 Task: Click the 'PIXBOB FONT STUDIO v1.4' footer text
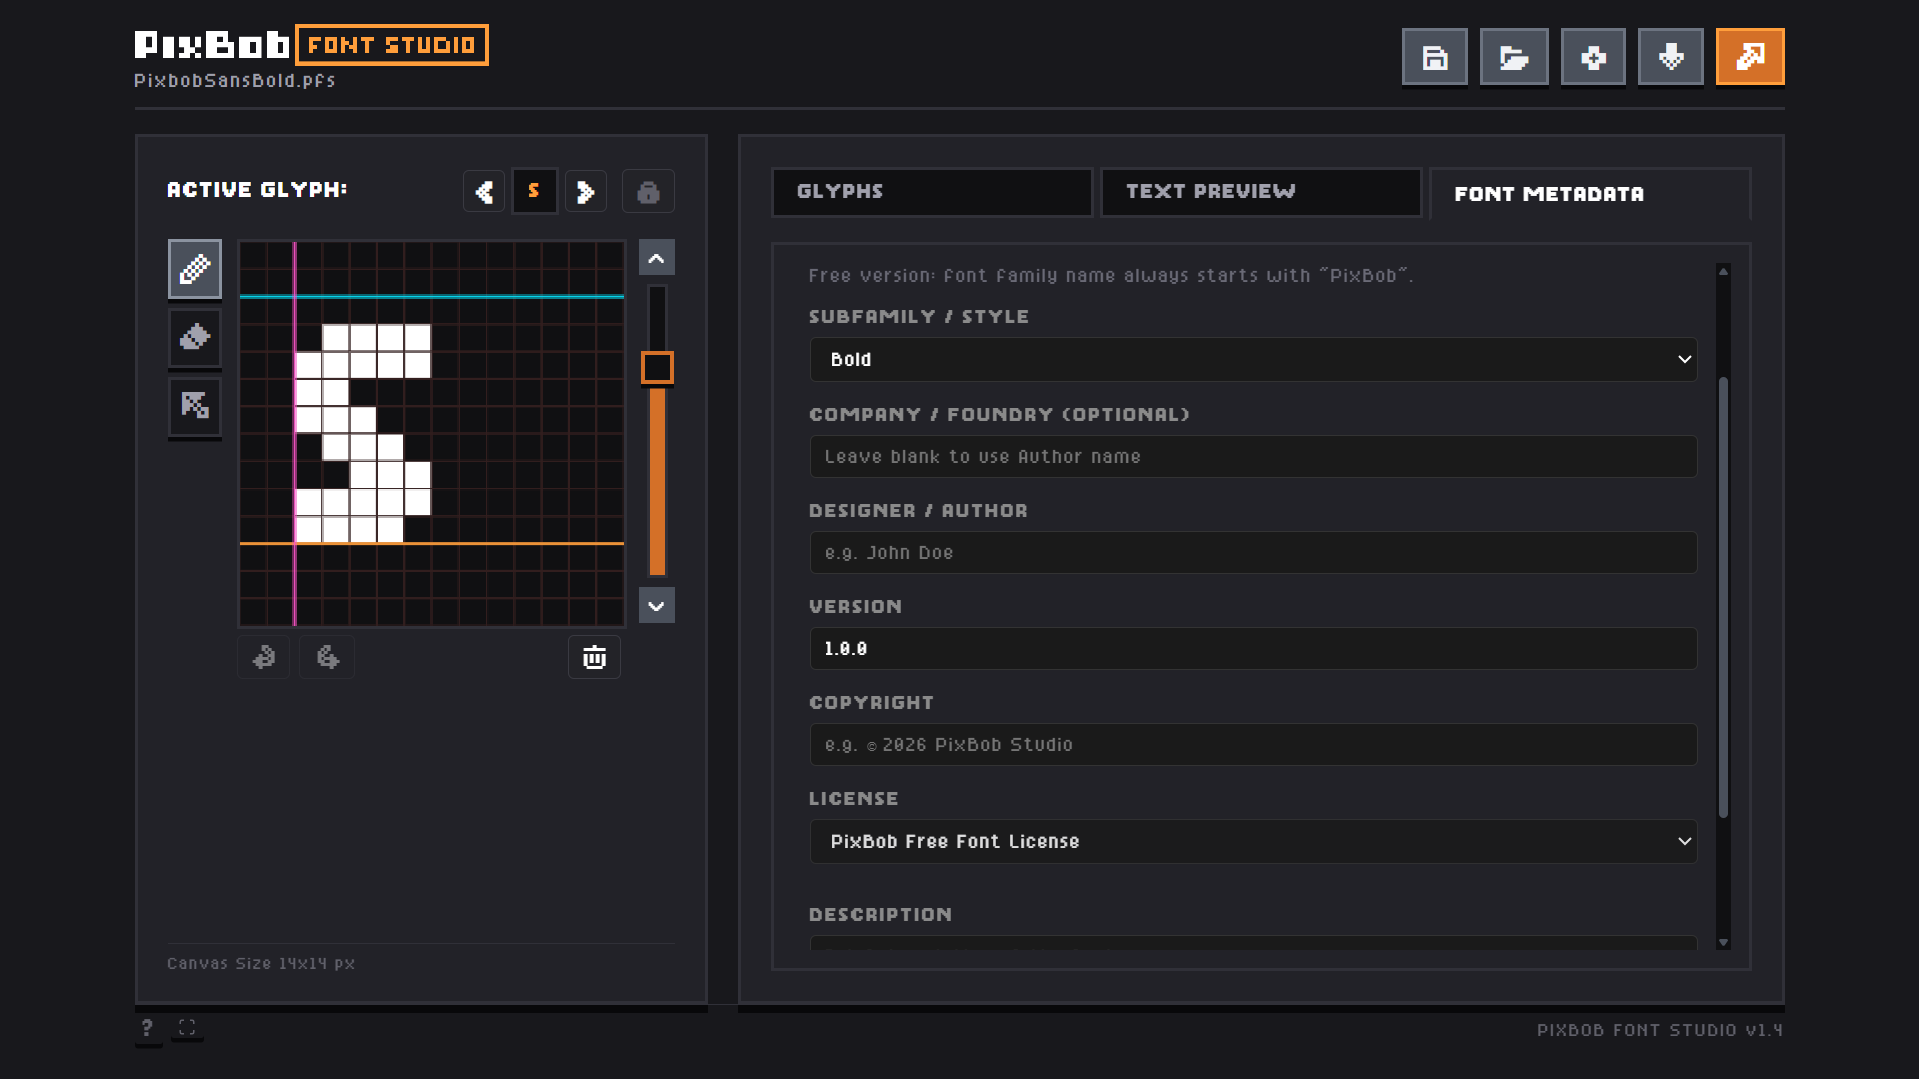[1660, 1030]
